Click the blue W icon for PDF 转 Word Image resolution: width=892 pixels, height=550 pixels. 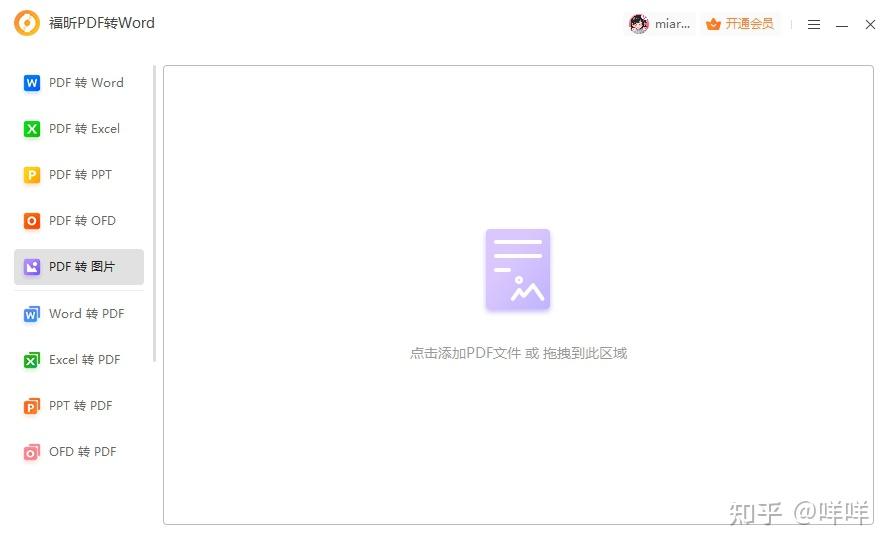(x=32, y=83)
